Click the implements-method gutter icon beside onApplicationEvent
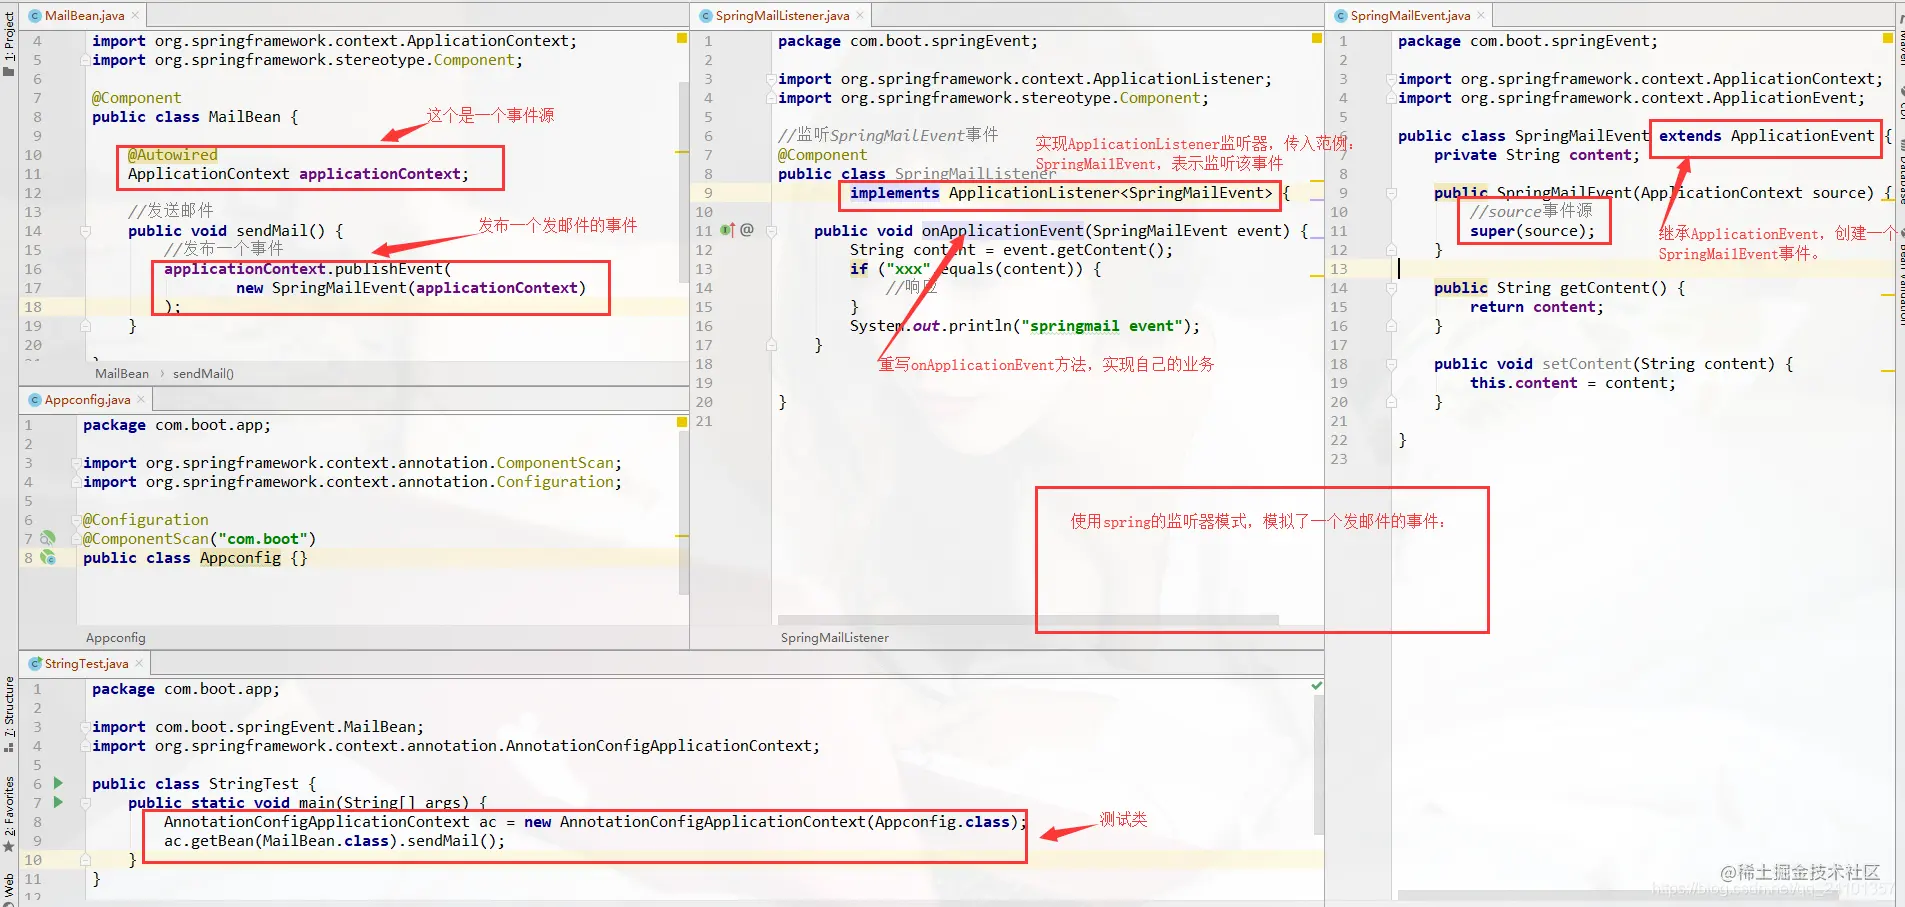Viewport: 1905px width, 907px height. coord(727,230)
